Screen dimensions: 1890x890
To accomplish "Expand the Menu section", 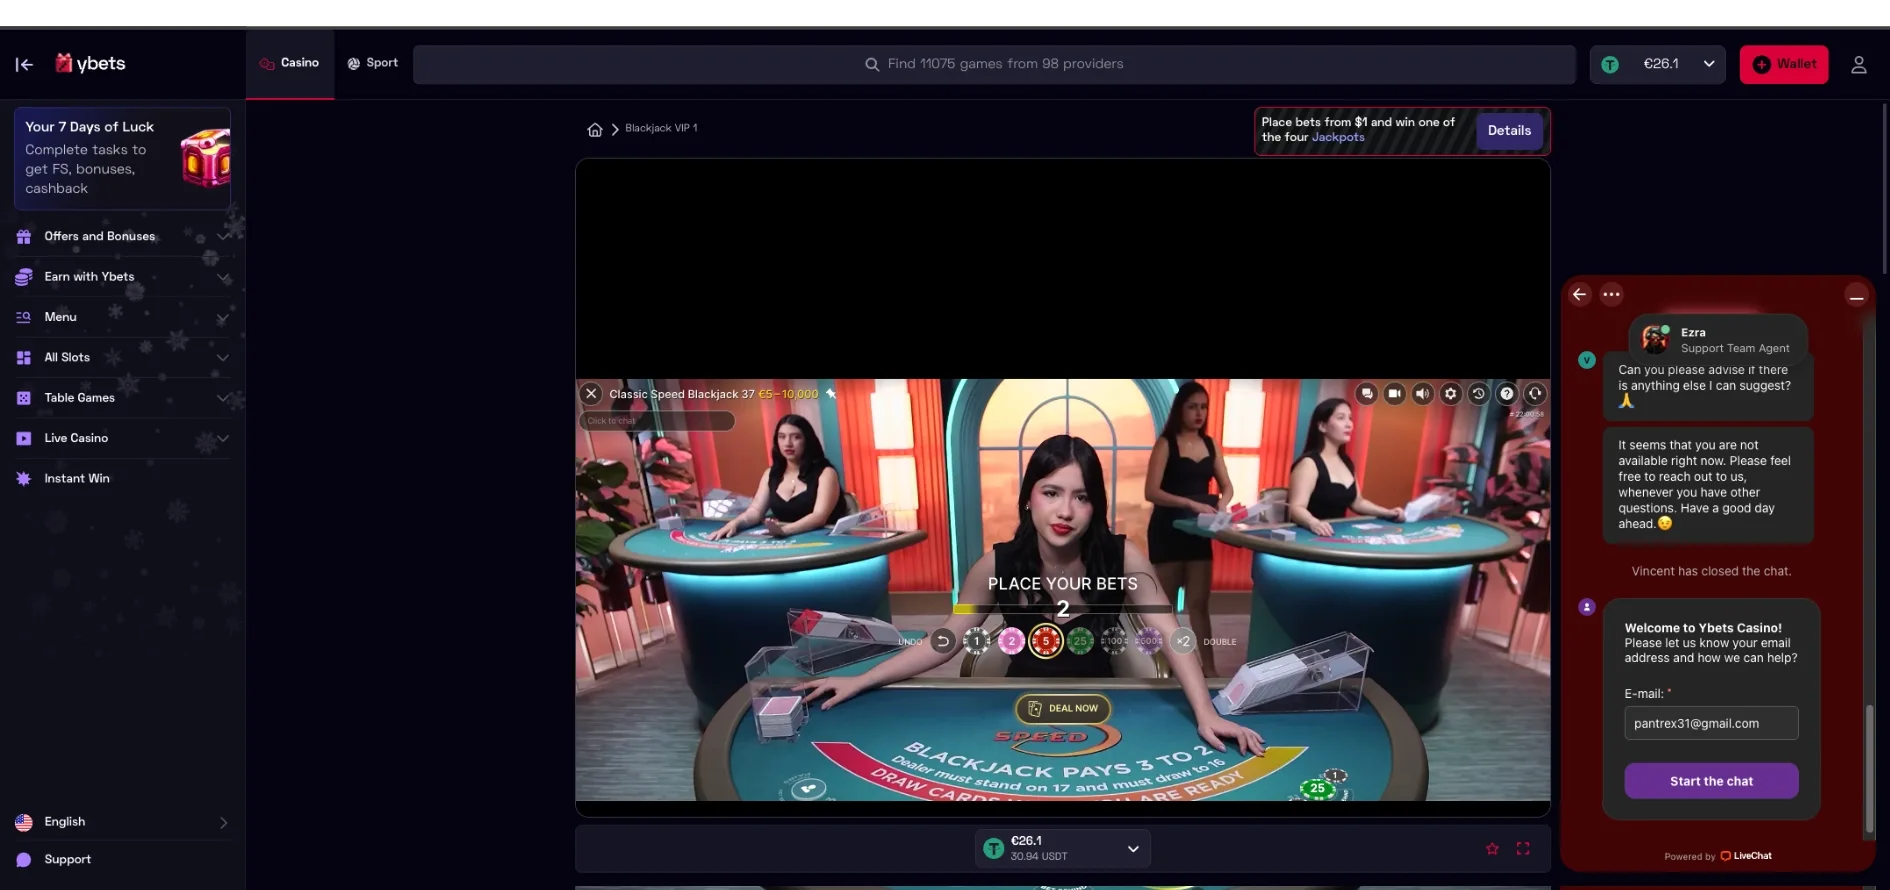I will [122, 317].
